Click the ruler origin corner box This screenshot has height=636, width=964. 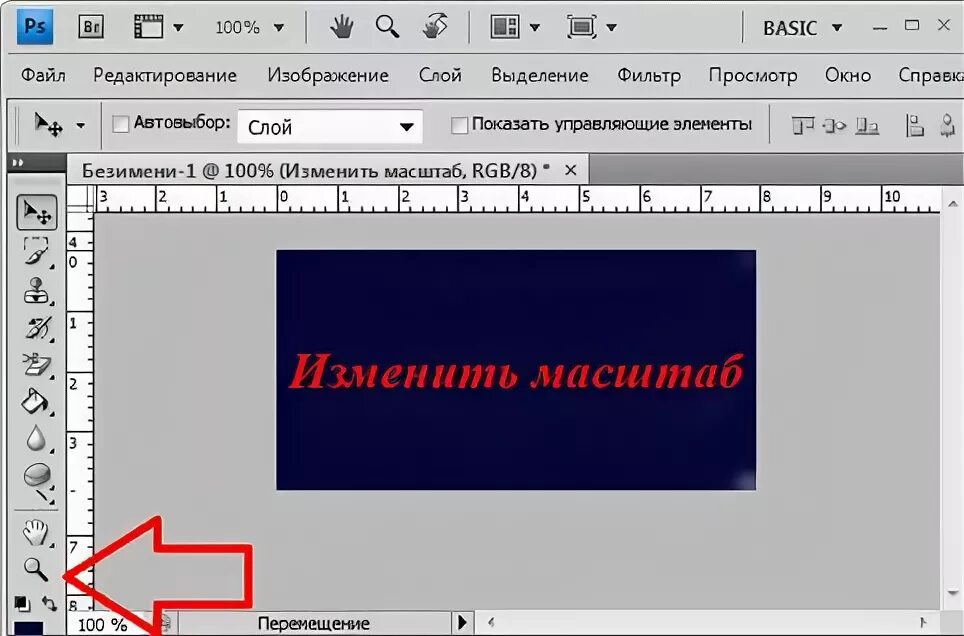click(x=80, y=199)
